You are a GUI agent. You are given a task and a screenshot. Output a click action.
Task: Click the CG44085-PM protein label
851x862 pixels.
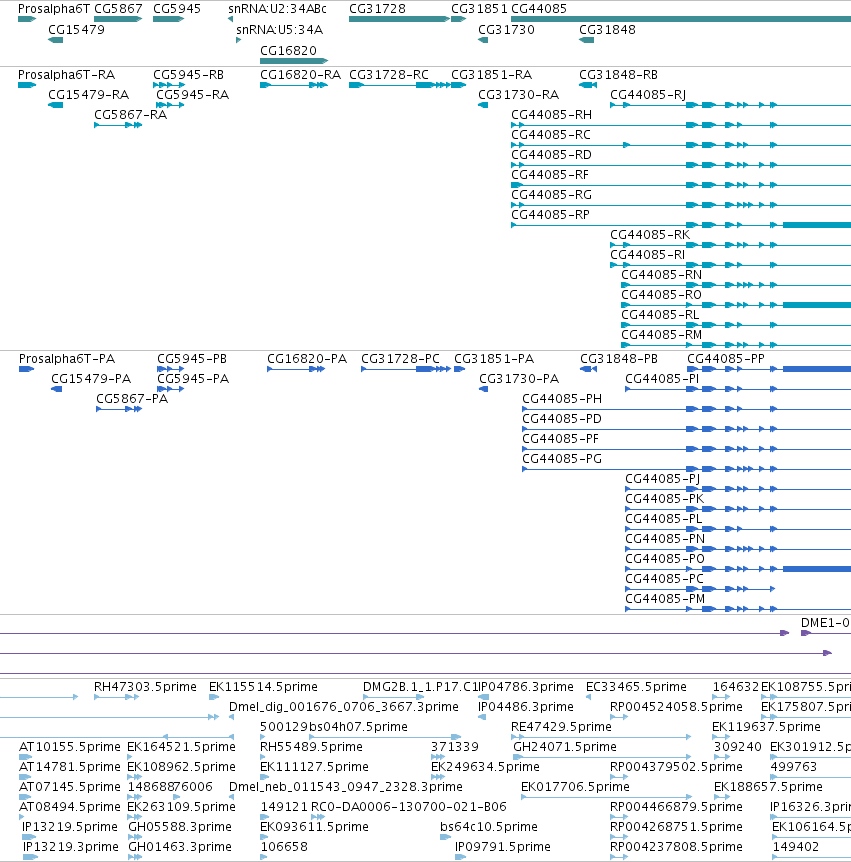(665, 599)
